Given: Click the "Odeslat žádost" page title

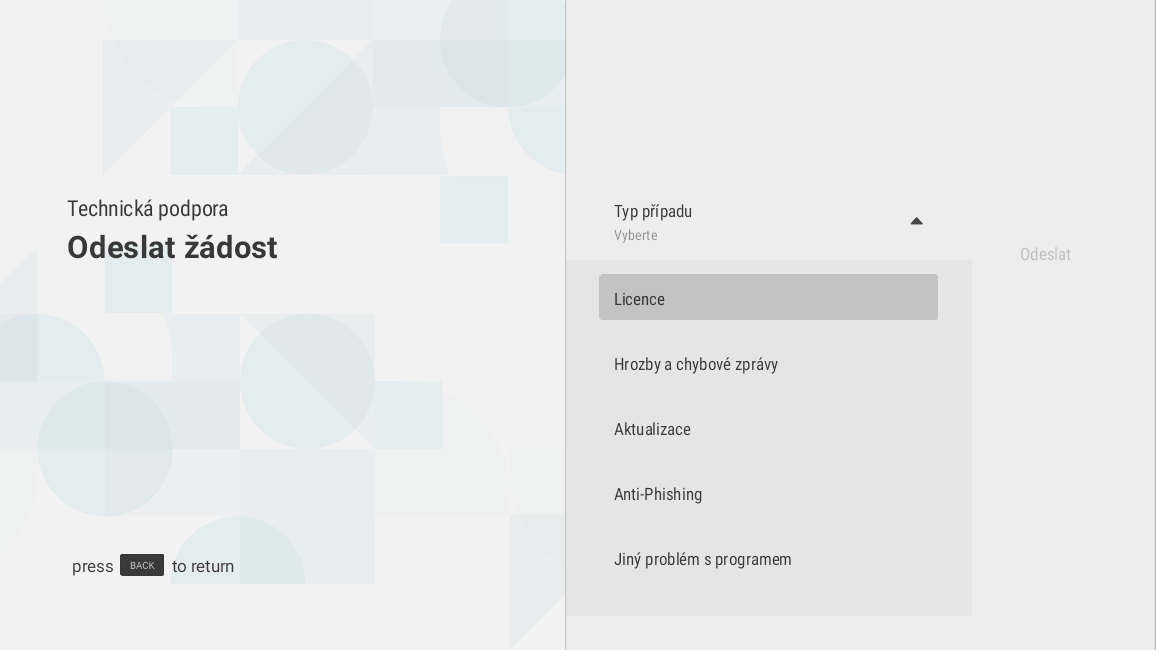Looking at the screenshot, I should tap(172, 247).
